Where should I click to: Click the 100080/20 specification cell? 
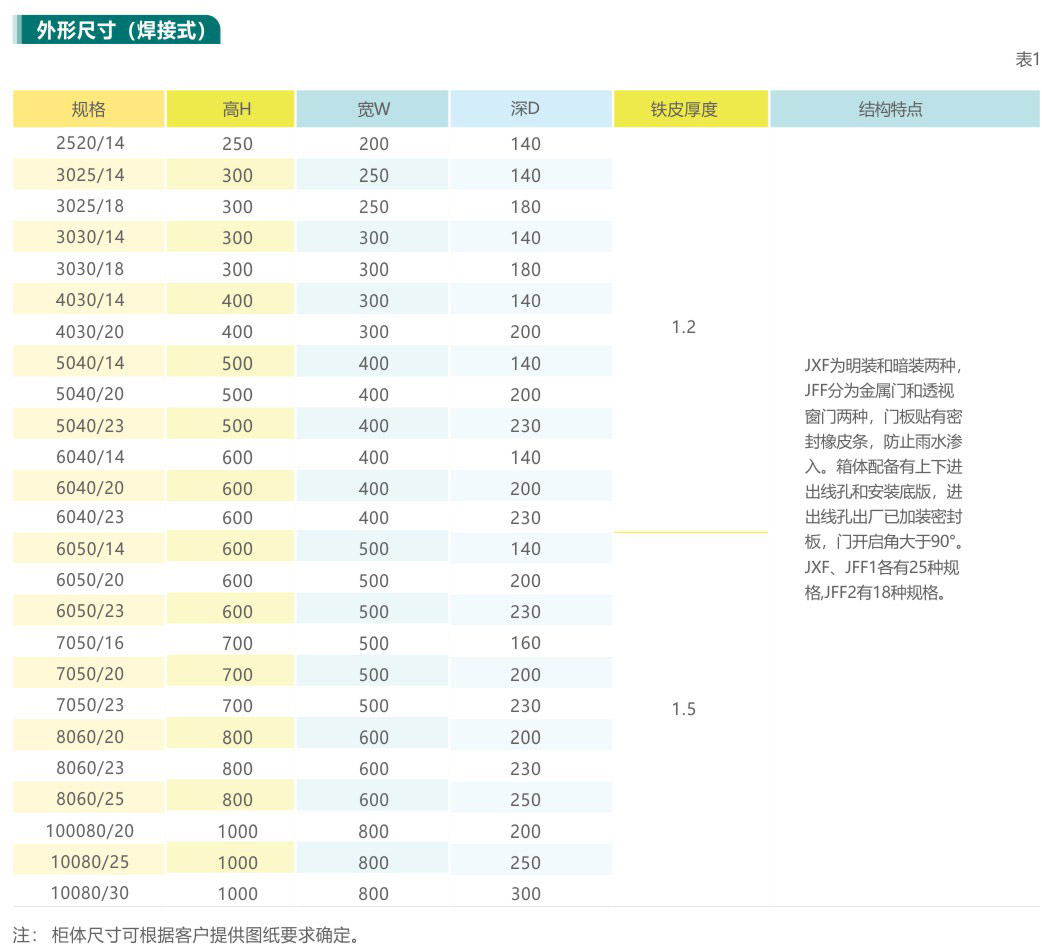[90, 830]
